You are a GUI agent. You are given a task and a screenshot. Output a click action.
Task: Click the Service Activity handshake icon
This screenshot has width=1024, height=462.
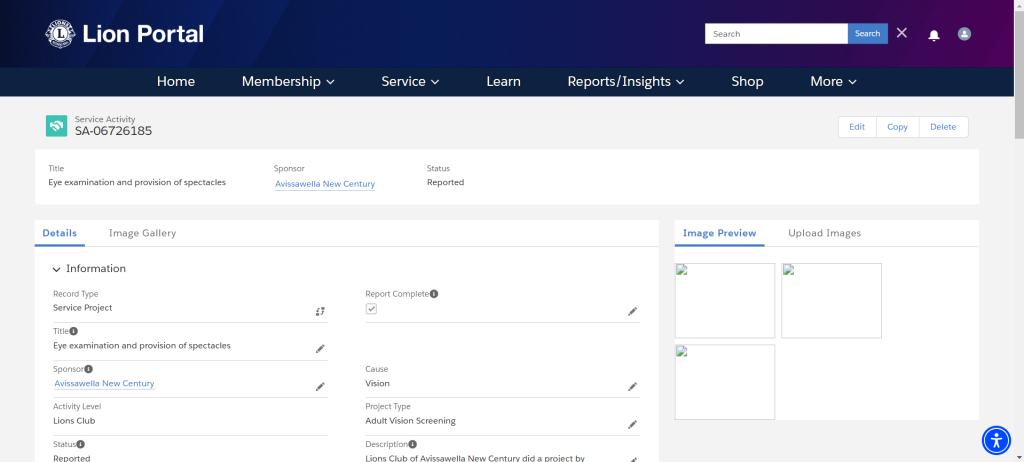(x=57, y=125)
